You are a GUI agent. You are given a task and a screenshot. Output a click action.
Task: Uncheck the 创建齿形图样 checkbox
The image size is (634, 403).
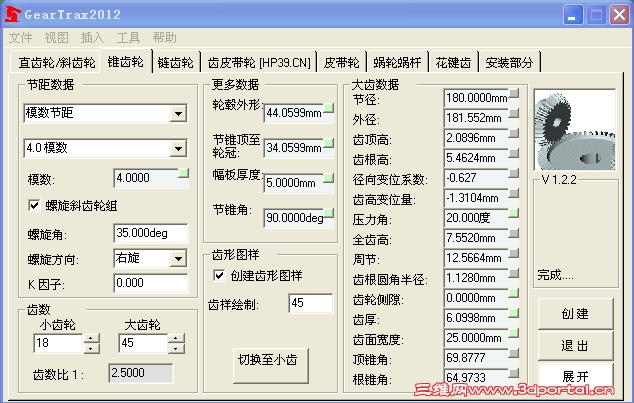coord(219,276)
